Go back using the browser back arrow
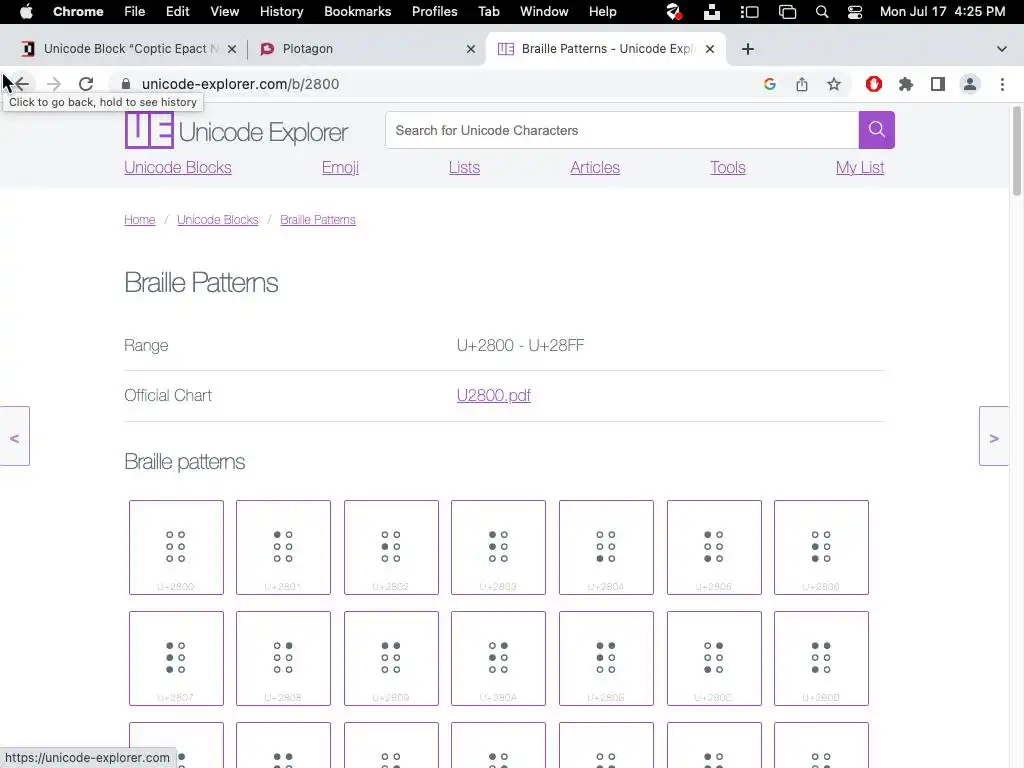Image resolution: width=1024 pixels, height=768 pixels. click(22, 84)
